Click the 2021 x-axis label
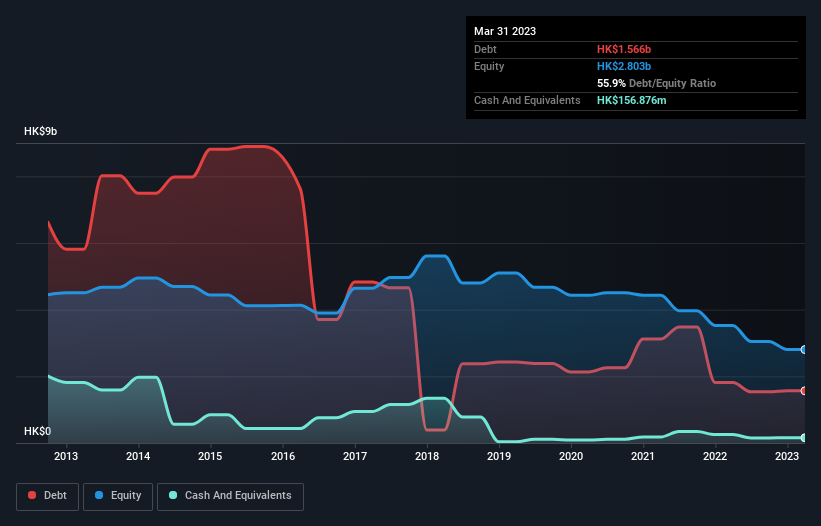This screenshot has width=821, height=526. (643, 456)
